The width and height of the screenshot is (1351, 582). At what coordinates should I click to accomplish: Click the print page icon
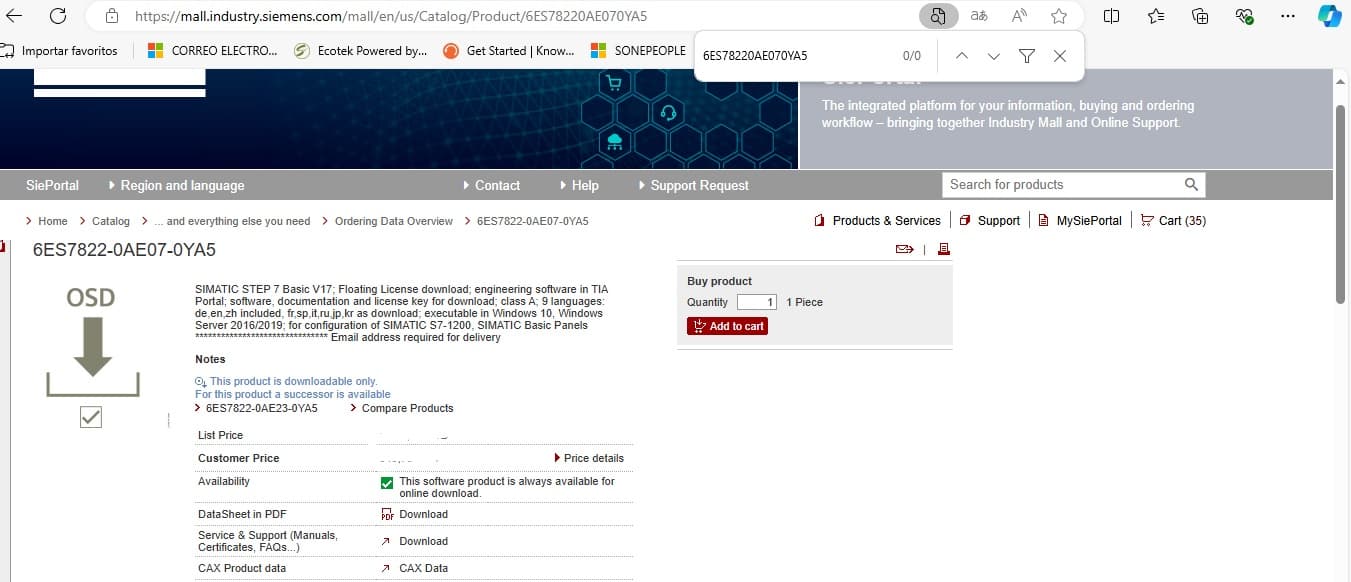coord(941,248)
